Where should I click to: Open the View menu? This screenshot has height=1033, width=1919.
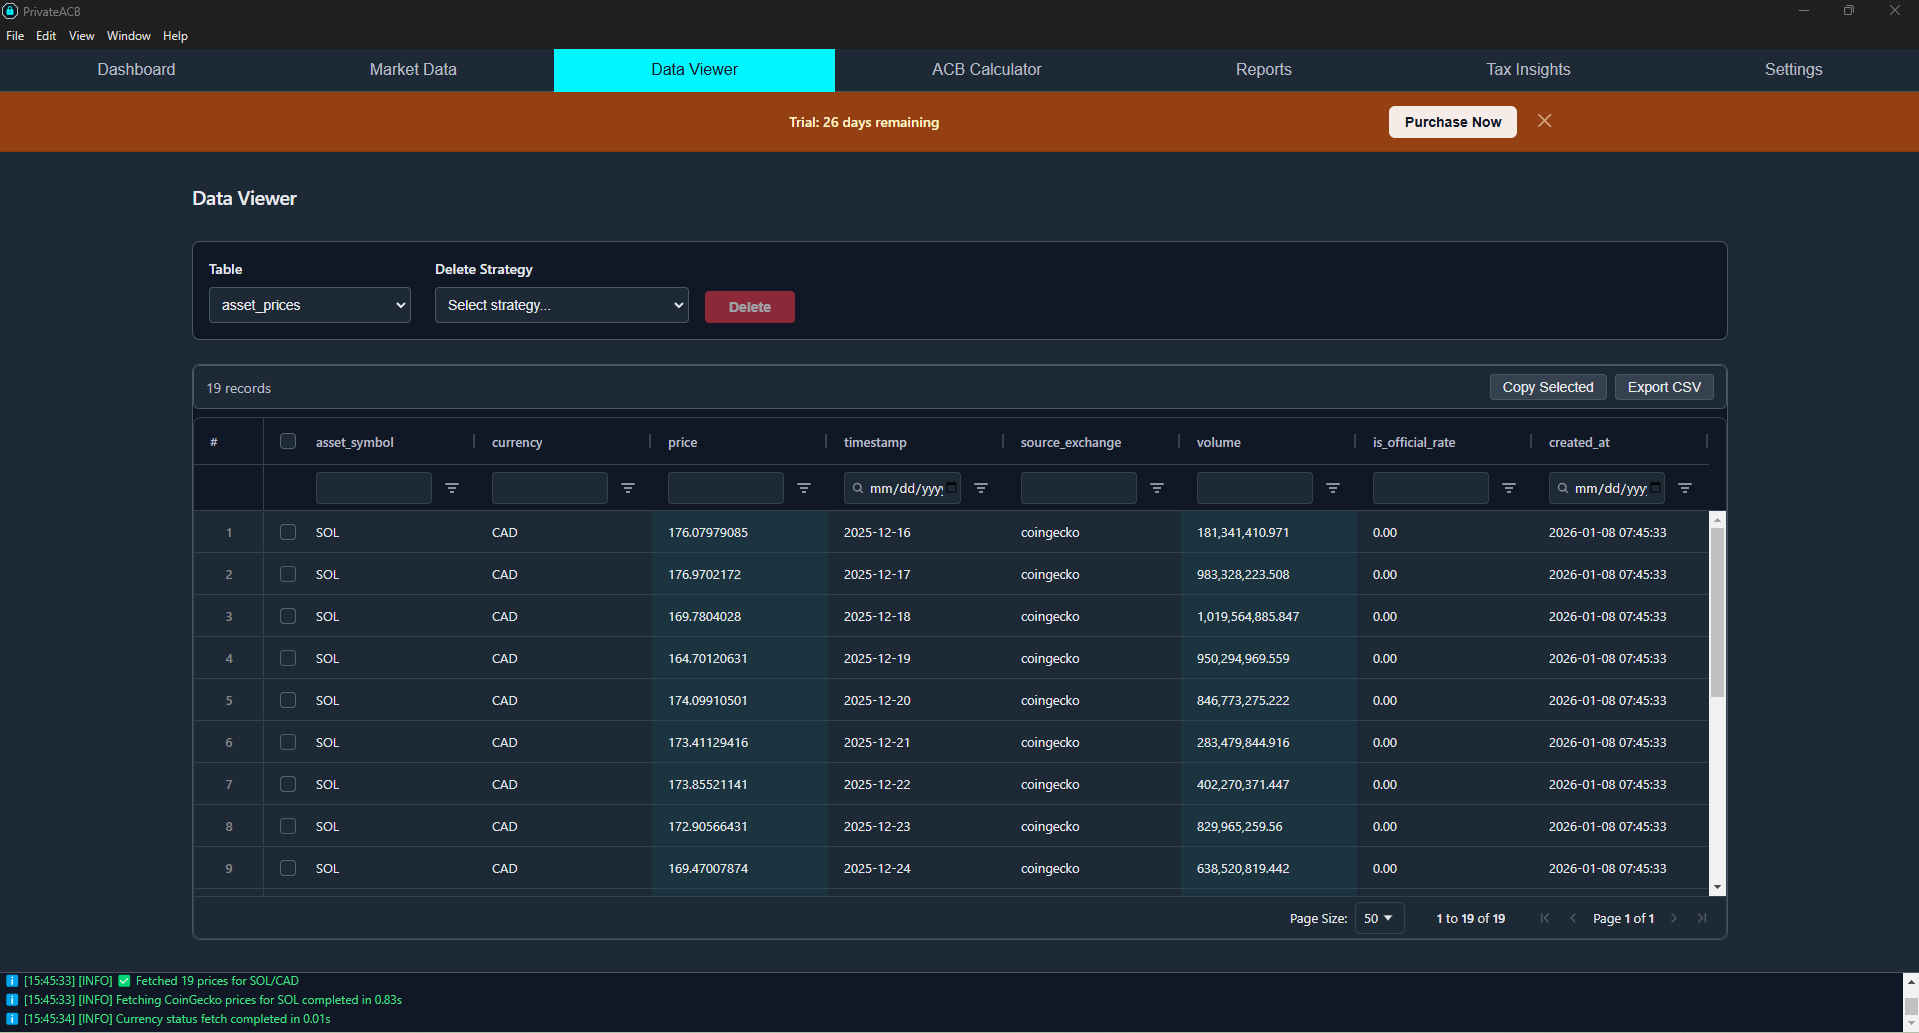82,36
